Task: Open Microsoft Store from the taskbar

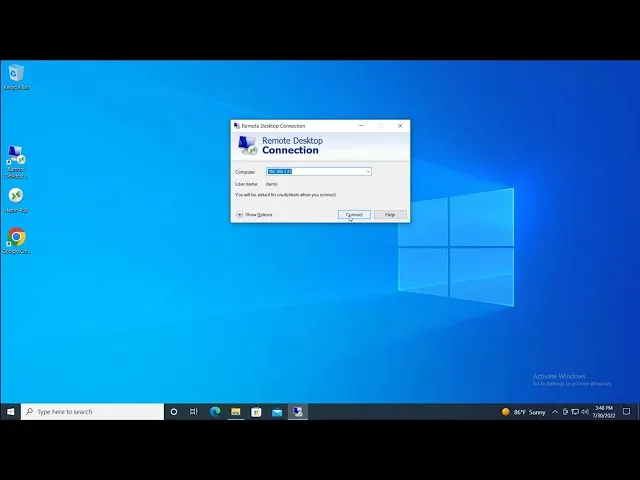Action: [256, 411]
